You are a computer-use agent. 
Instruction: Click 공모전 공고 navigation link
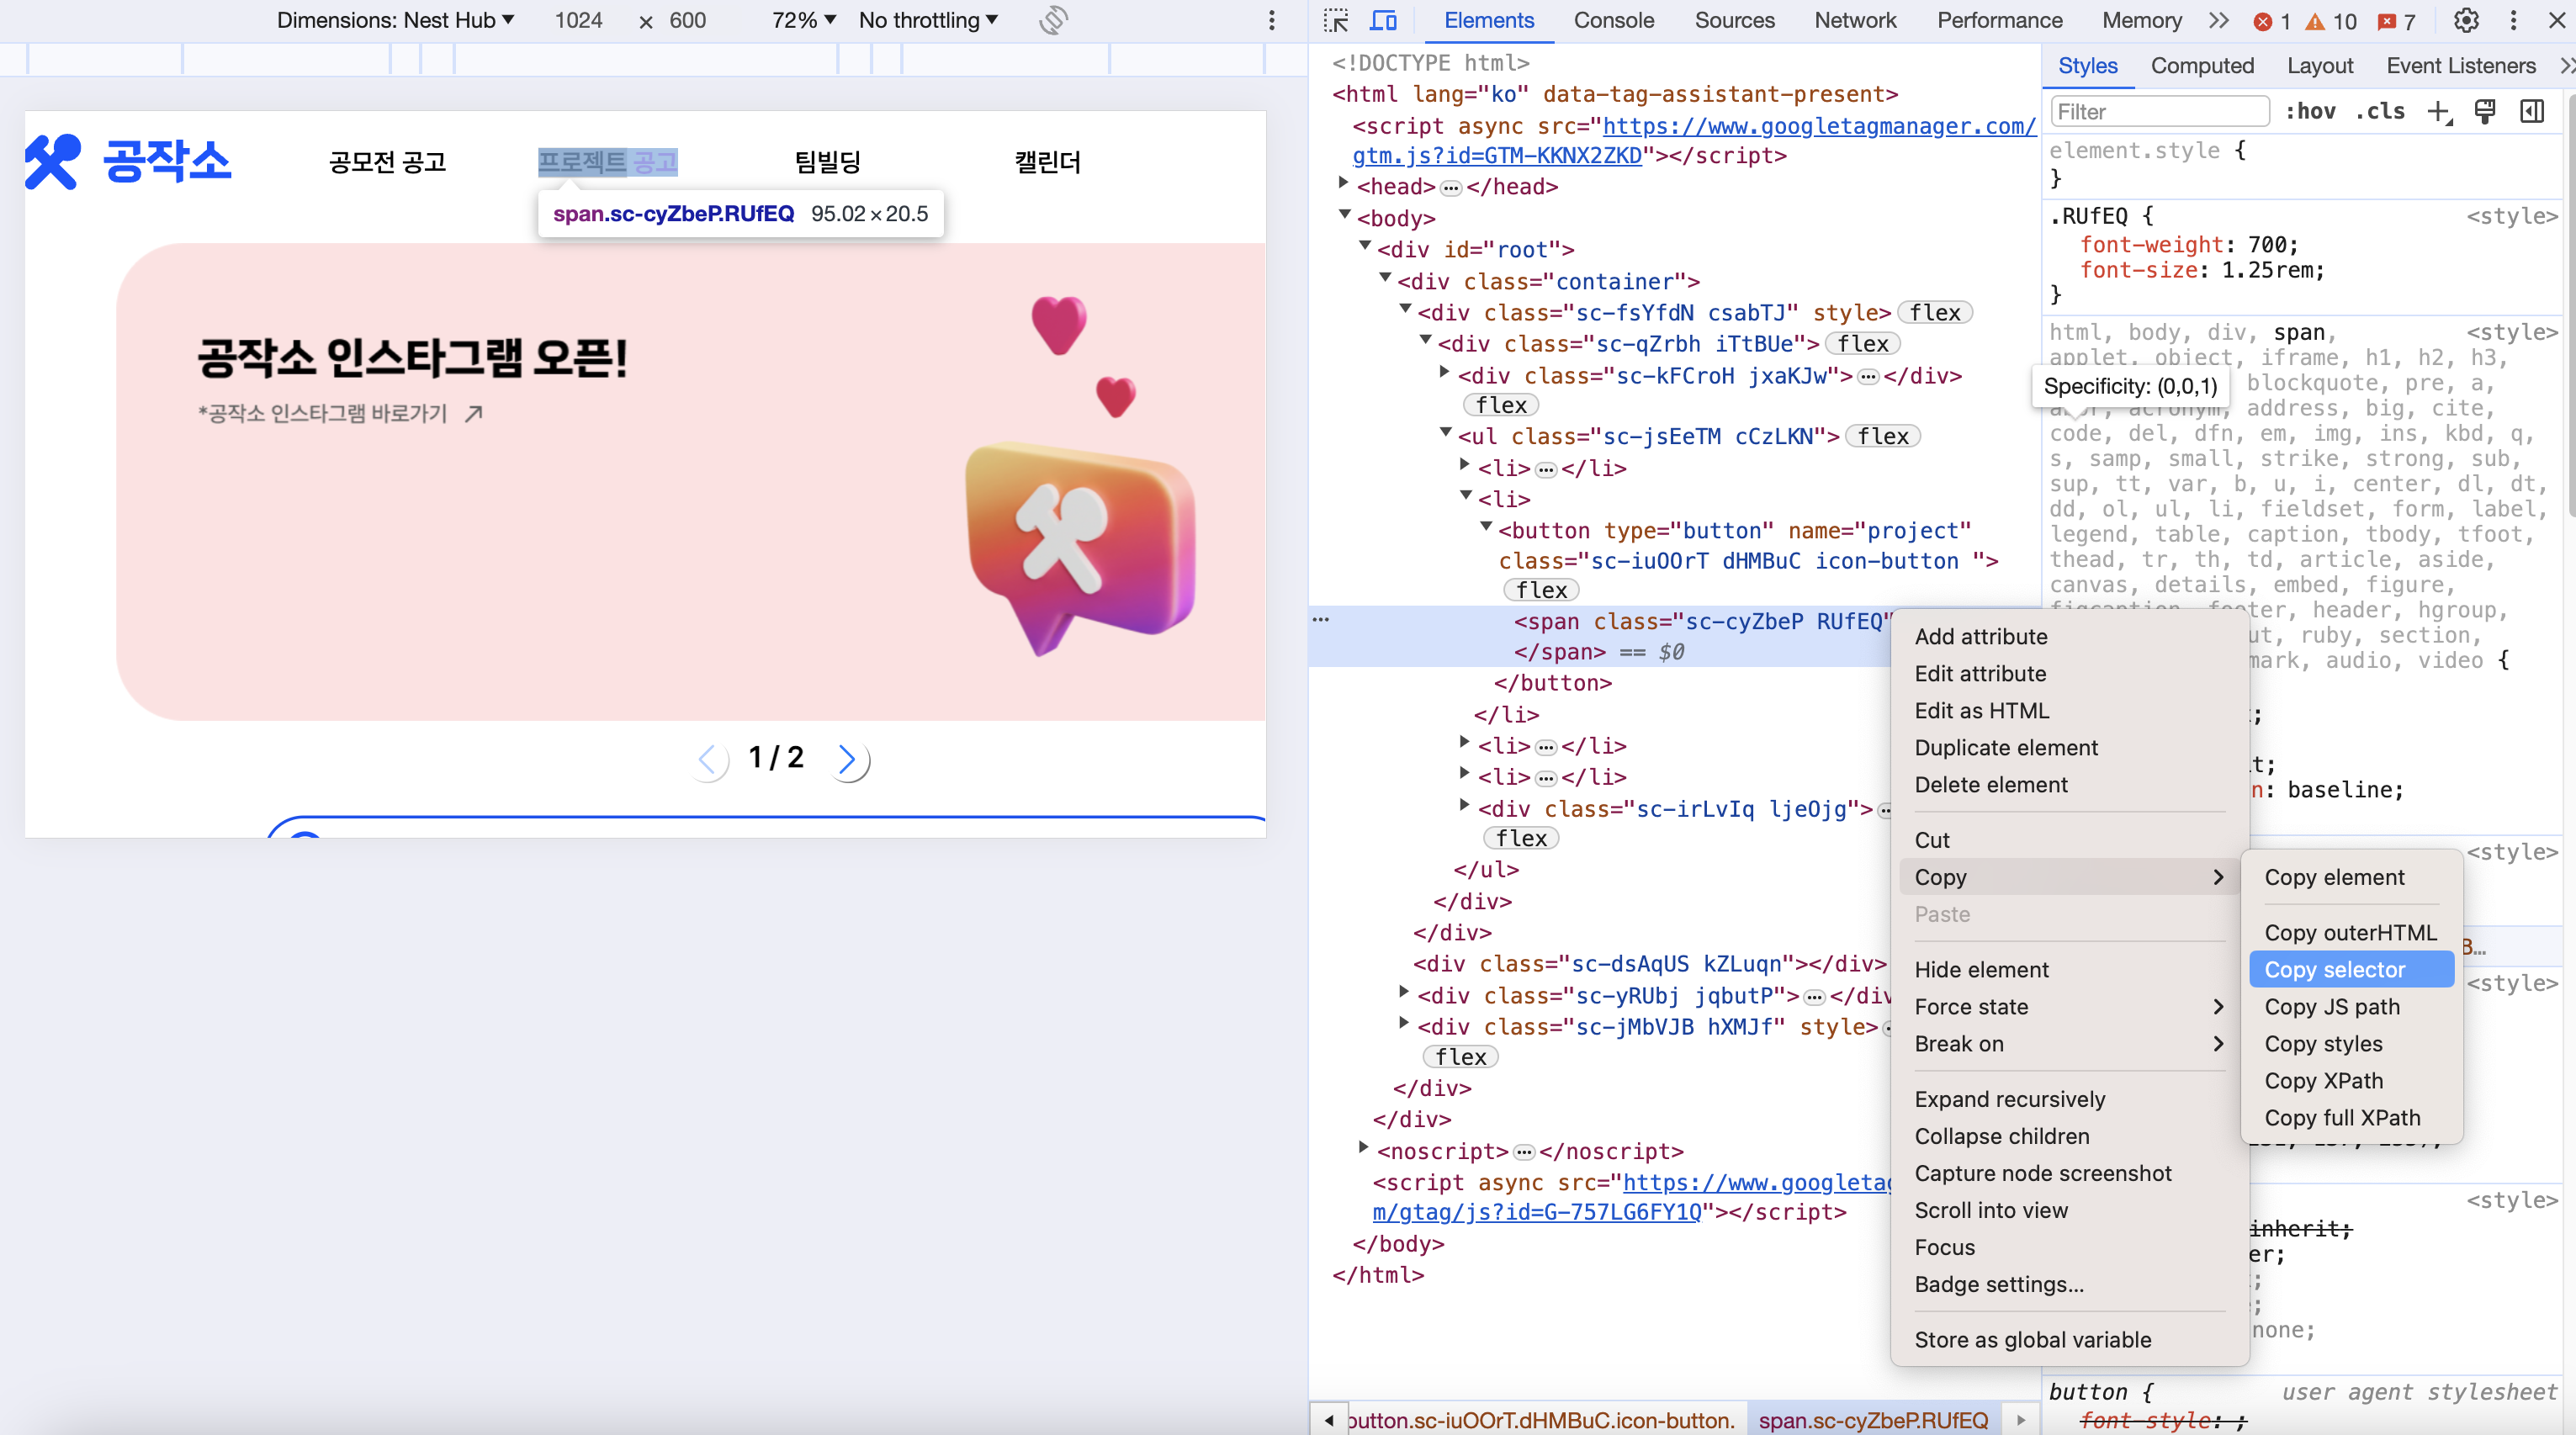click(388, 162)
